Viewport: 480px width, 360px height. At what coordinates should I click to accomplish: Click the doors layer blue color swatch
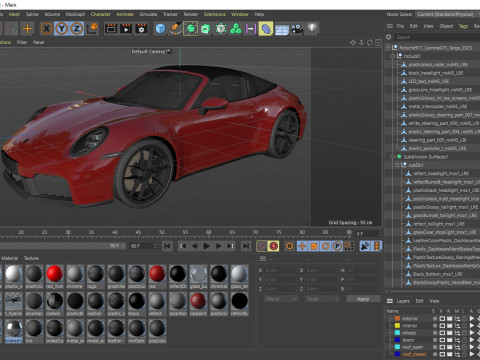[397, 340]
